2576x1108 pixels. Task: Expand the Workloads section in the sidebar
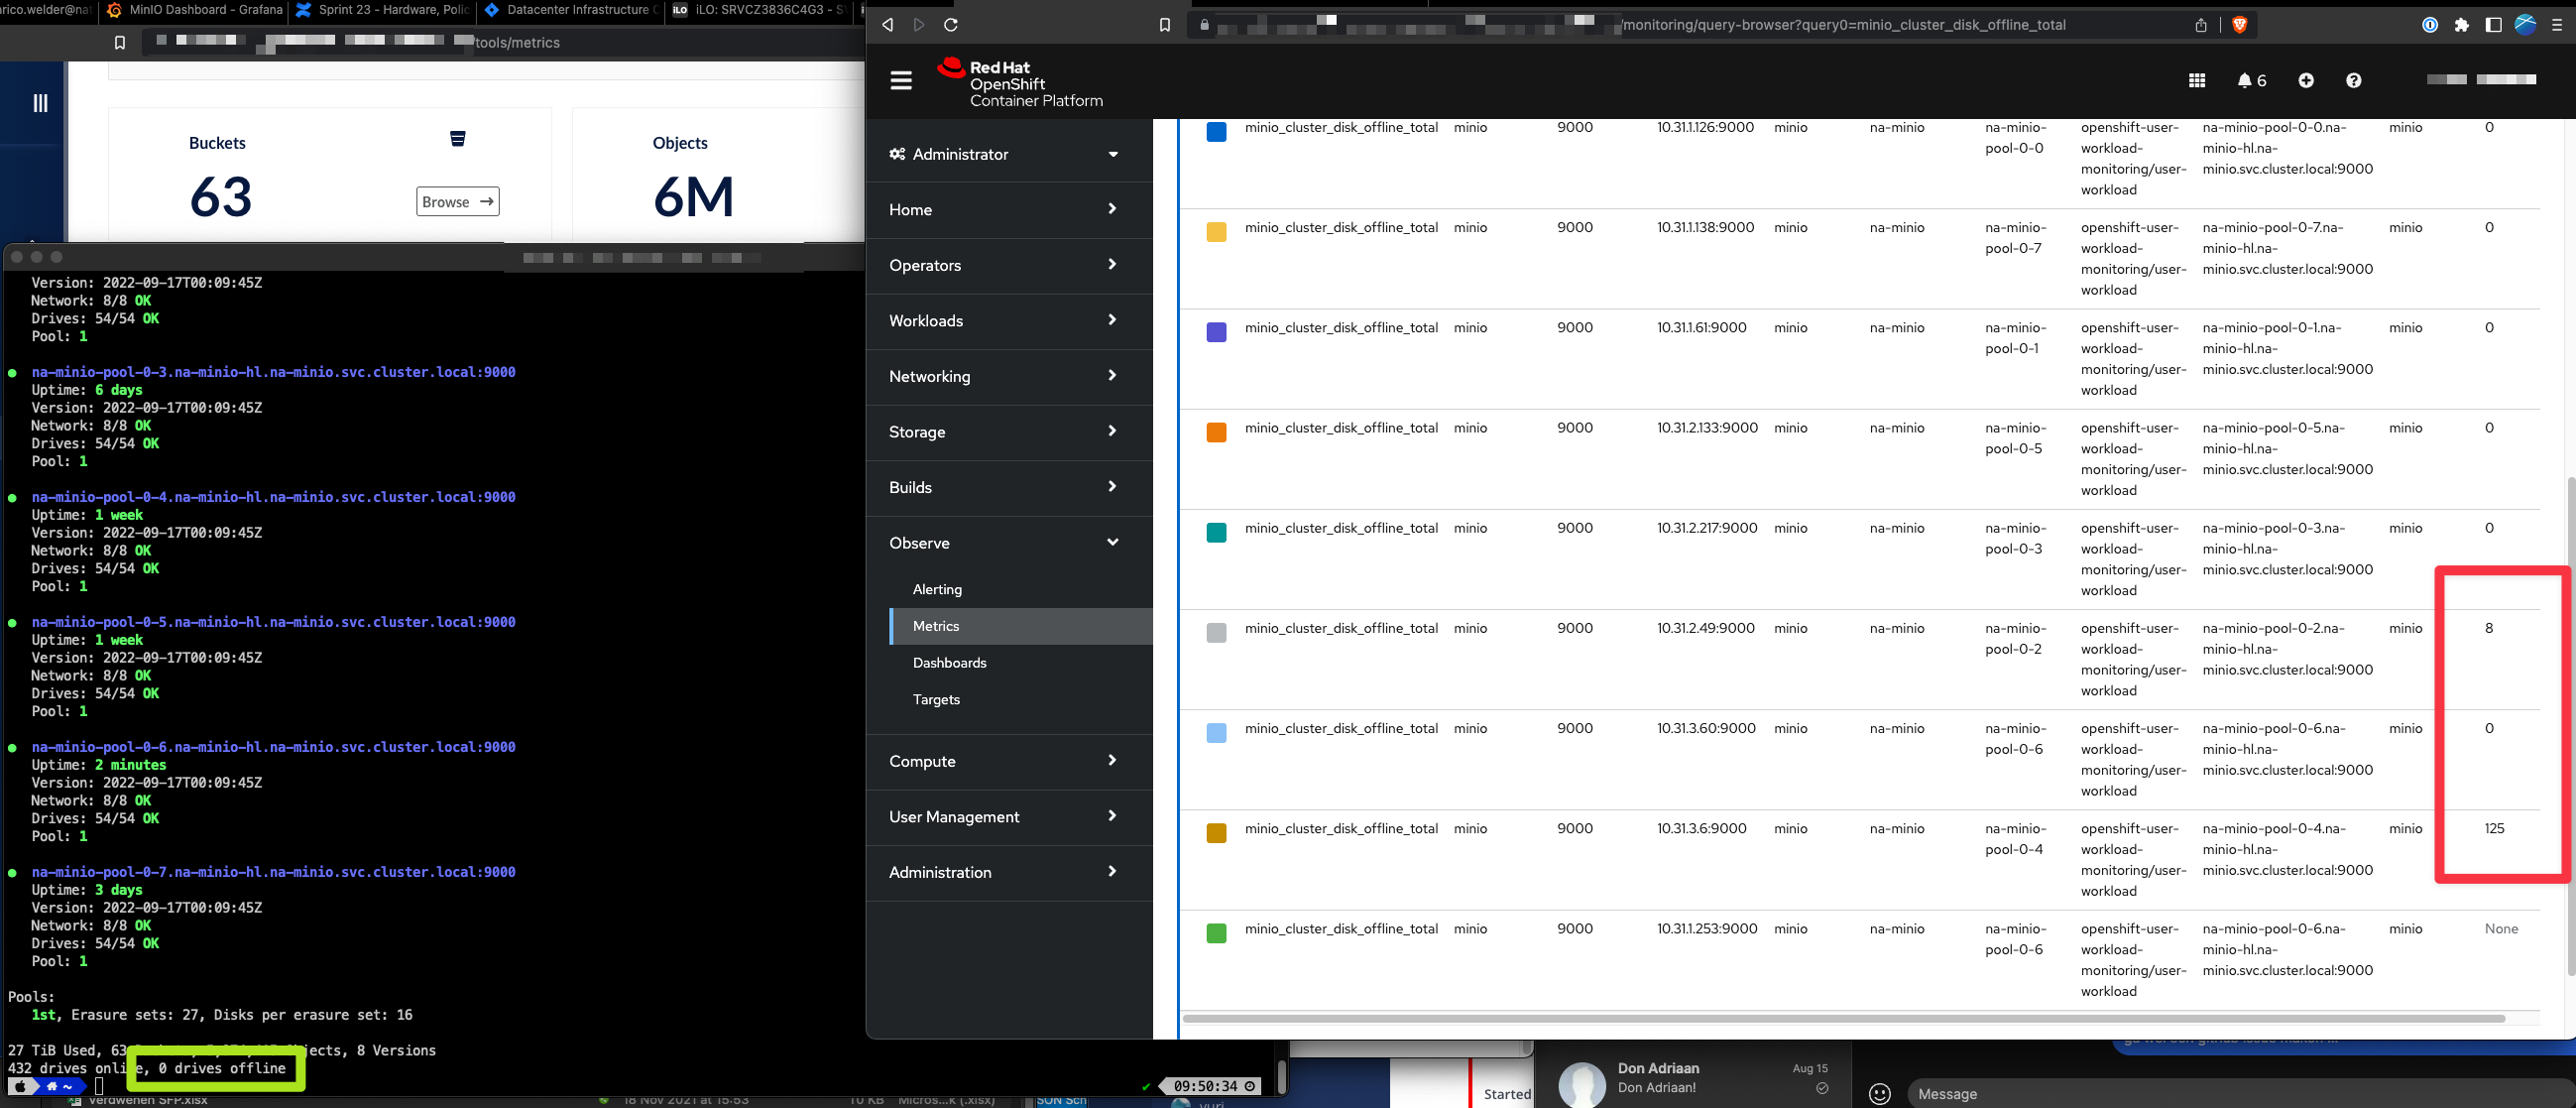[x=1008, y=321]
